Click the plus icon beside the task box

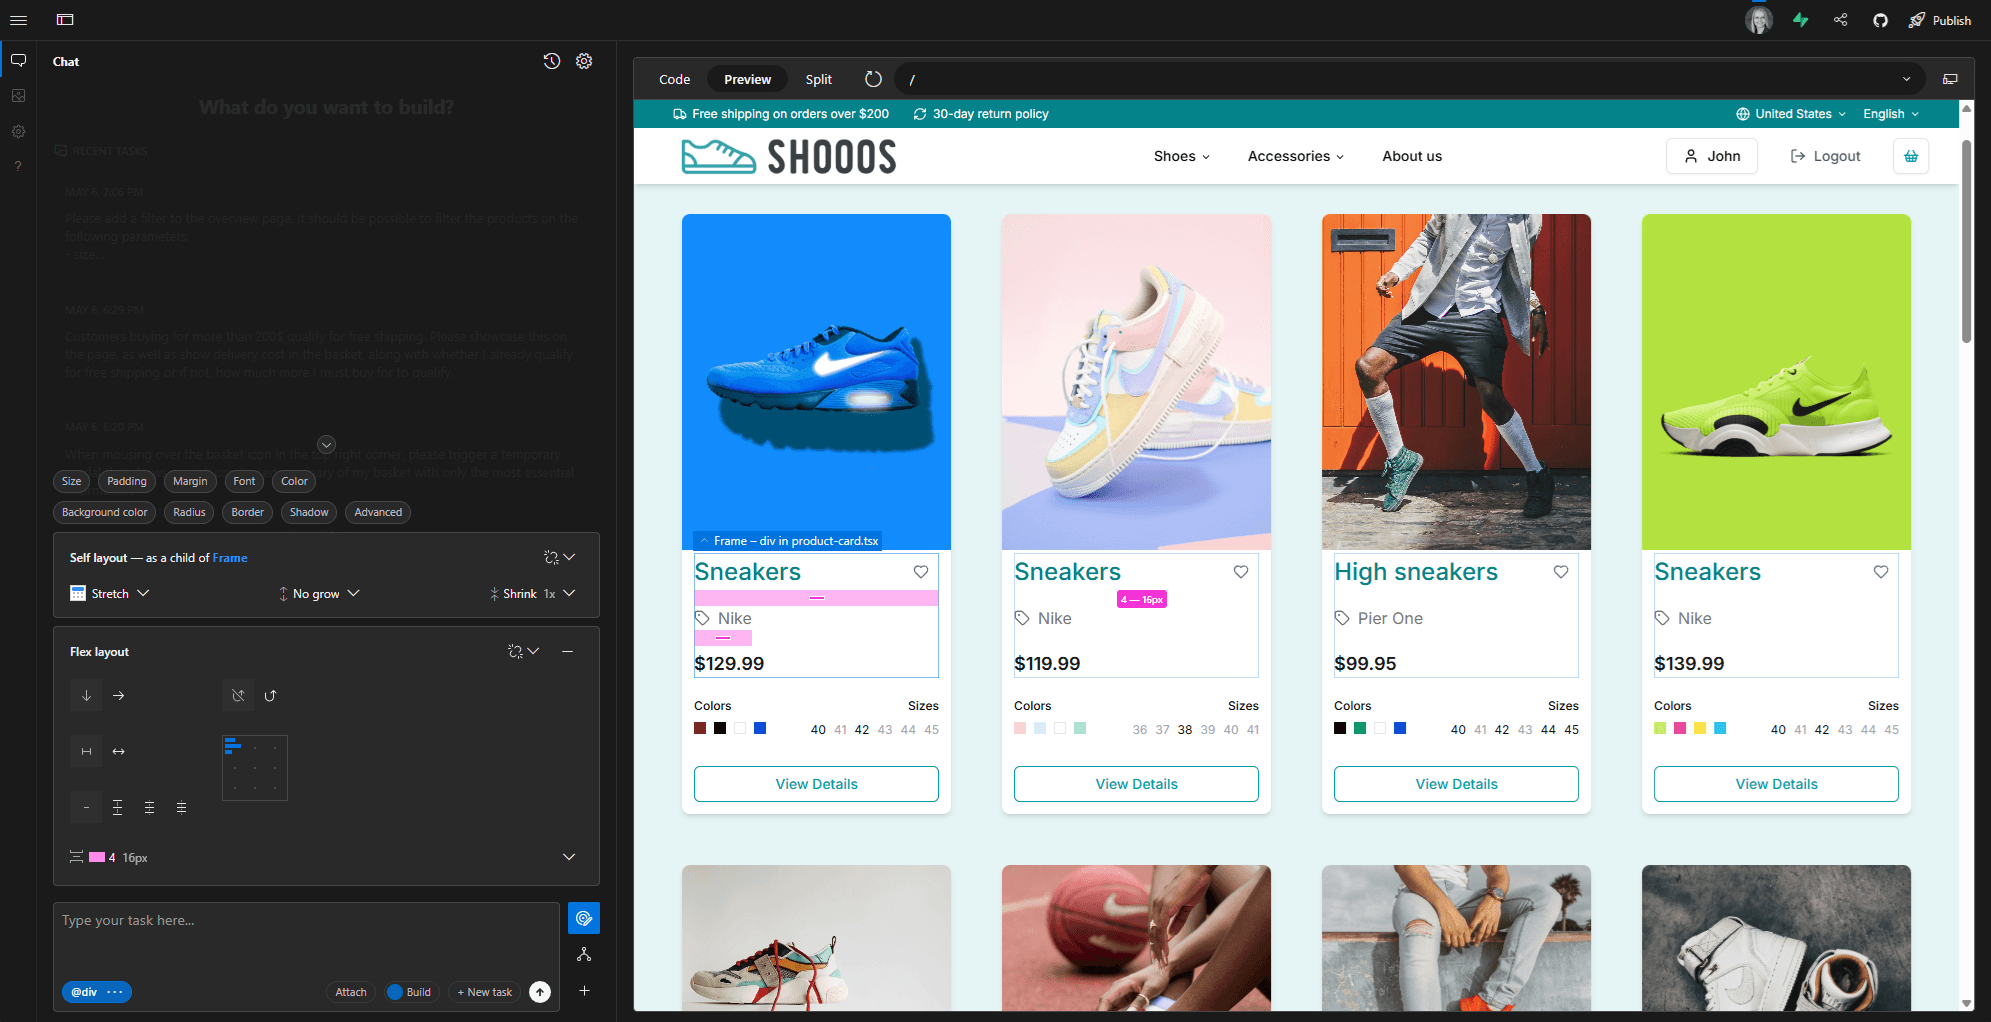tap(584, 991)
